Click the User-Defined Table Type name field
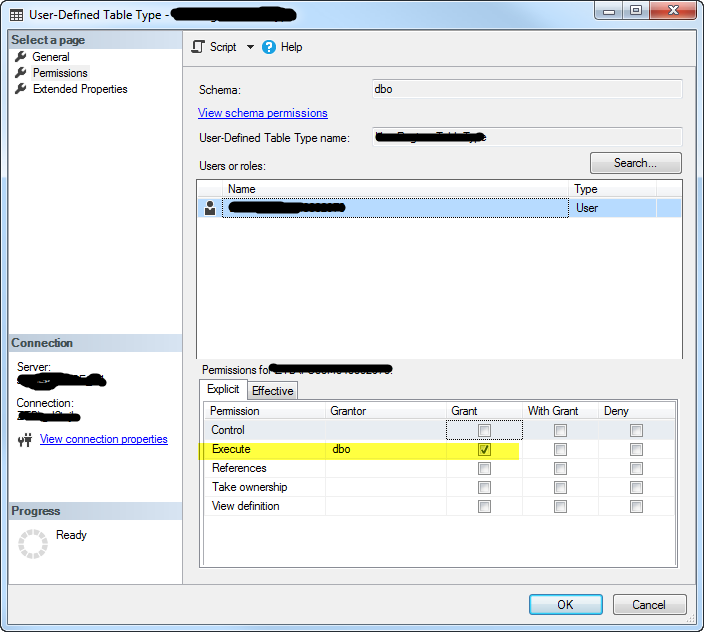This screenshot has height=632, width=704. 527,136
